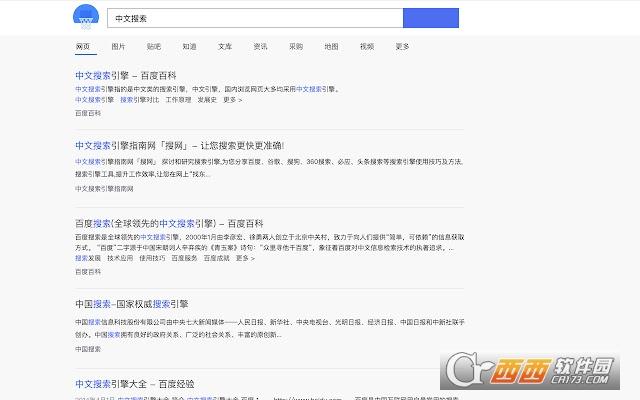640x400 pixels.
Task: Open result 中文搜索引擎指南网「搜网」title
Action: pyautogui.click(x=180, y=146)
